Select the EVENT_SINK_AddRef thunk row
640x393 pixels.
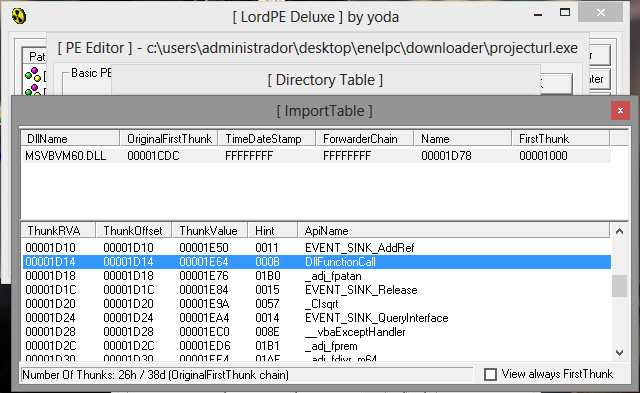coord(316,248)
